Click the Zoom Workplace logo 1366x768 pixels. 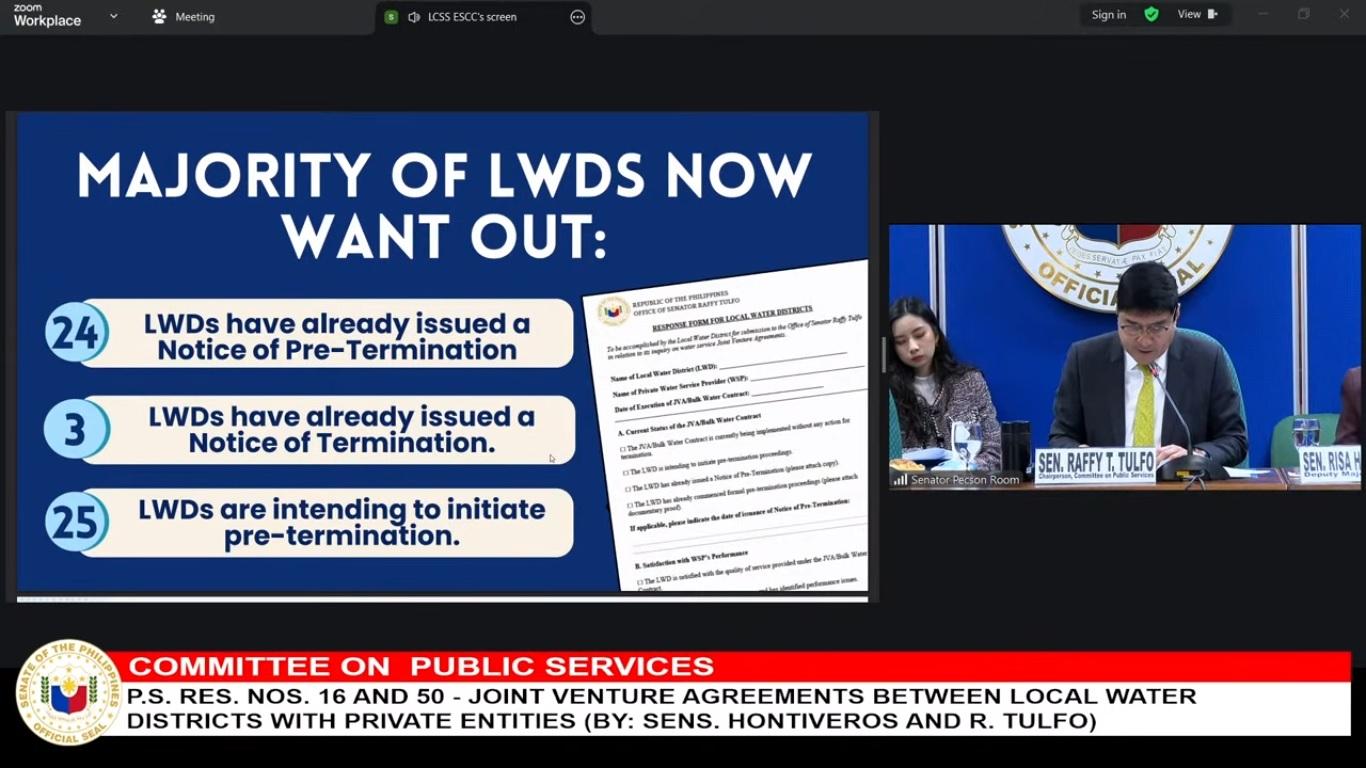tap(47, 15)
